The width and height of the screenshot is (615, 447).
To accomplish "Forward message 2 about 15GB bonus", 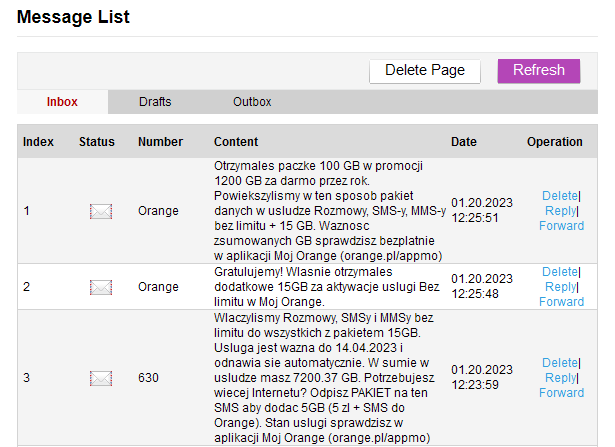I will tap(561, 302).
